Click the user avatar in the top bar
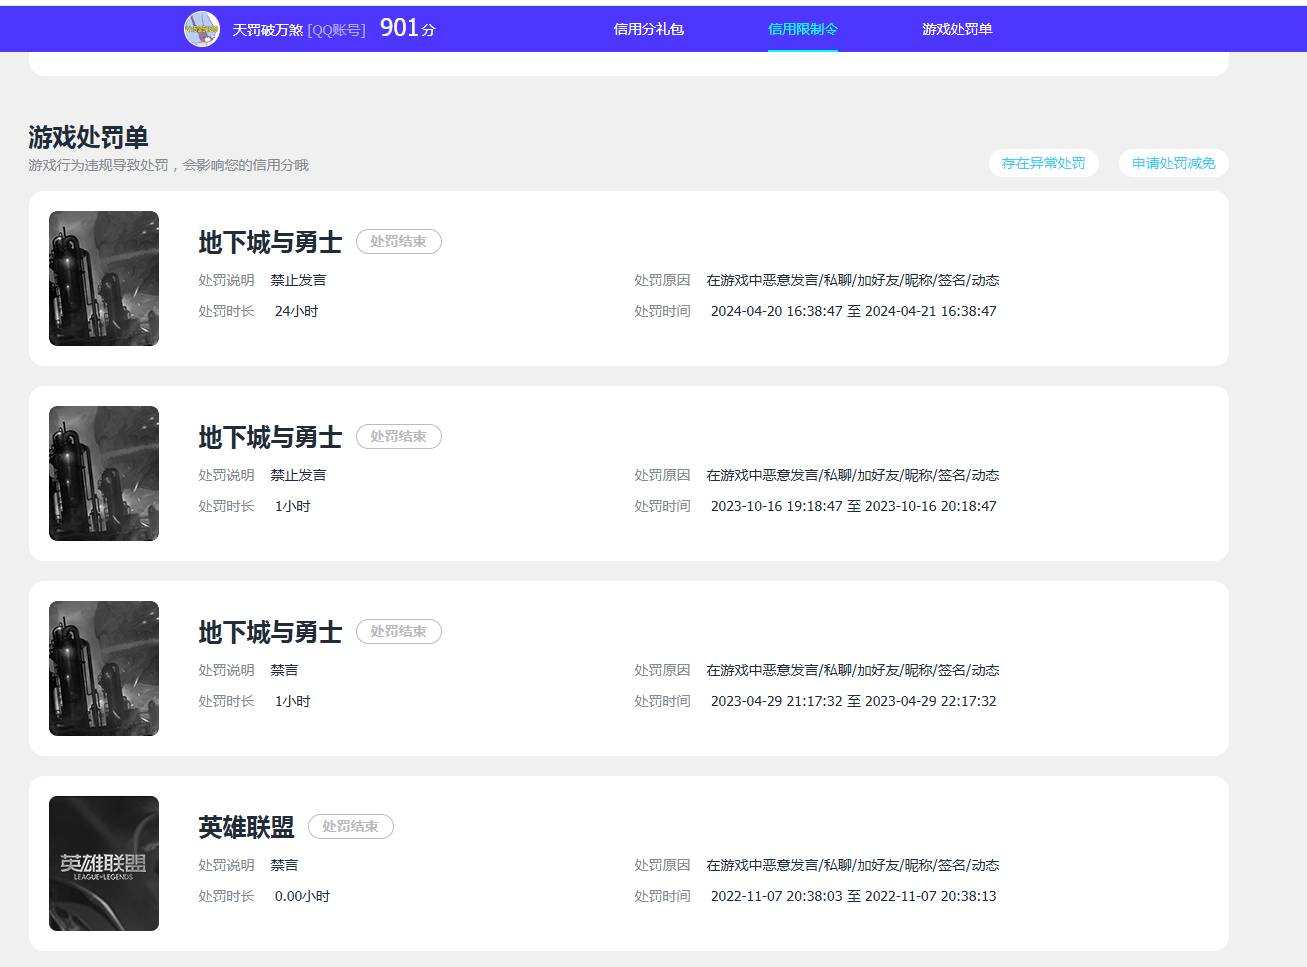The width and height of the screenshot is (1307, 967). 202,29
